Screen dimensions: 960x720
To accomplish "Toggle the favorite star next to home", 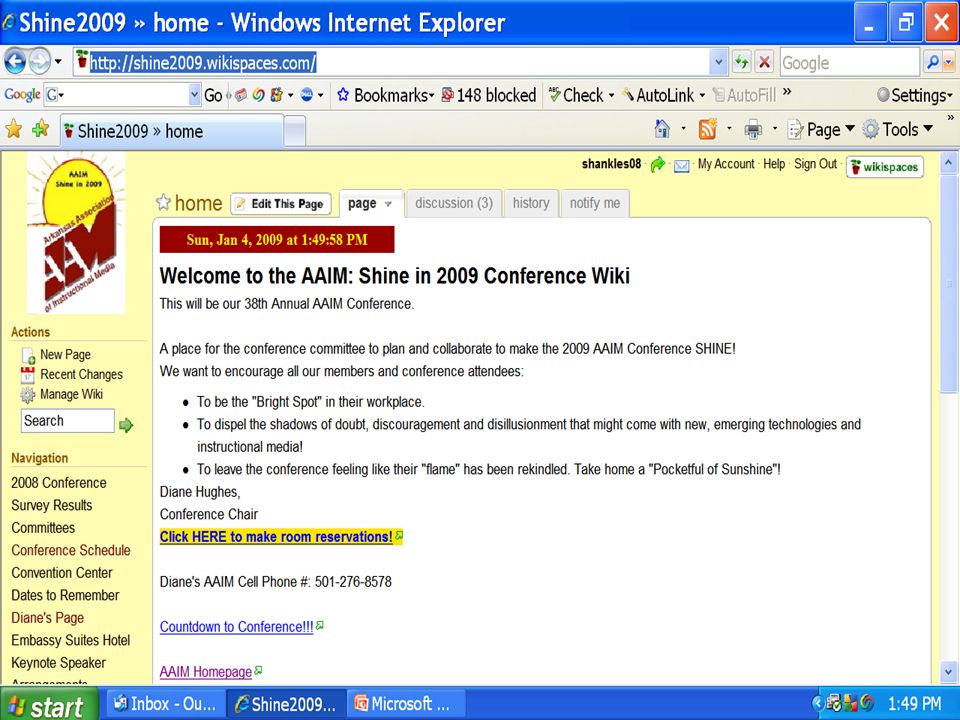I will 163,202.
